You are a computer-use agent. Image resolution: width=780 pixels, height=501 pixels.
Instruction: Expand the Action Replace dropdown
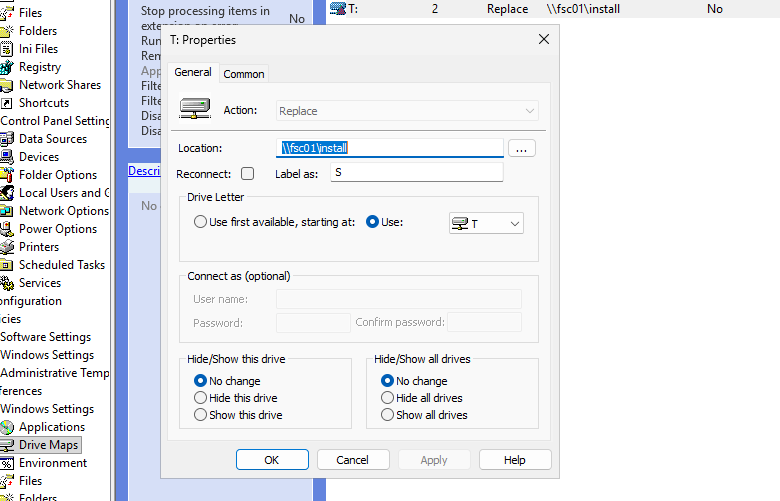(407, 111)
